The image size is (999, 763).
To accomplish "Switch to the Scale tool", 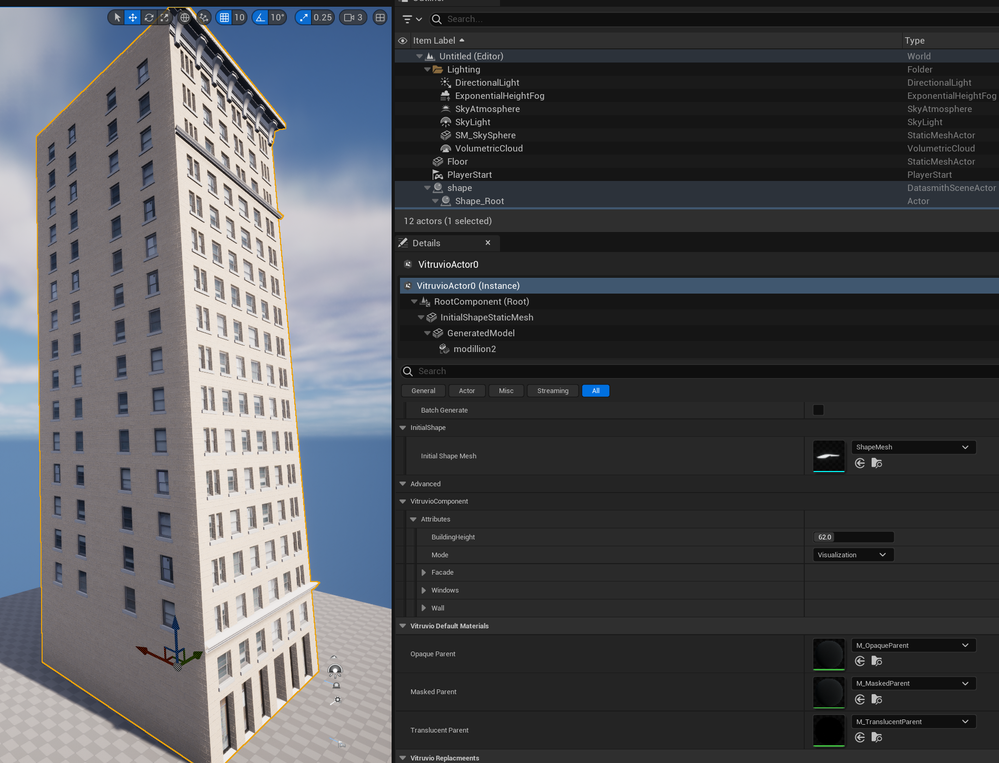I will (x=164, y=17).
